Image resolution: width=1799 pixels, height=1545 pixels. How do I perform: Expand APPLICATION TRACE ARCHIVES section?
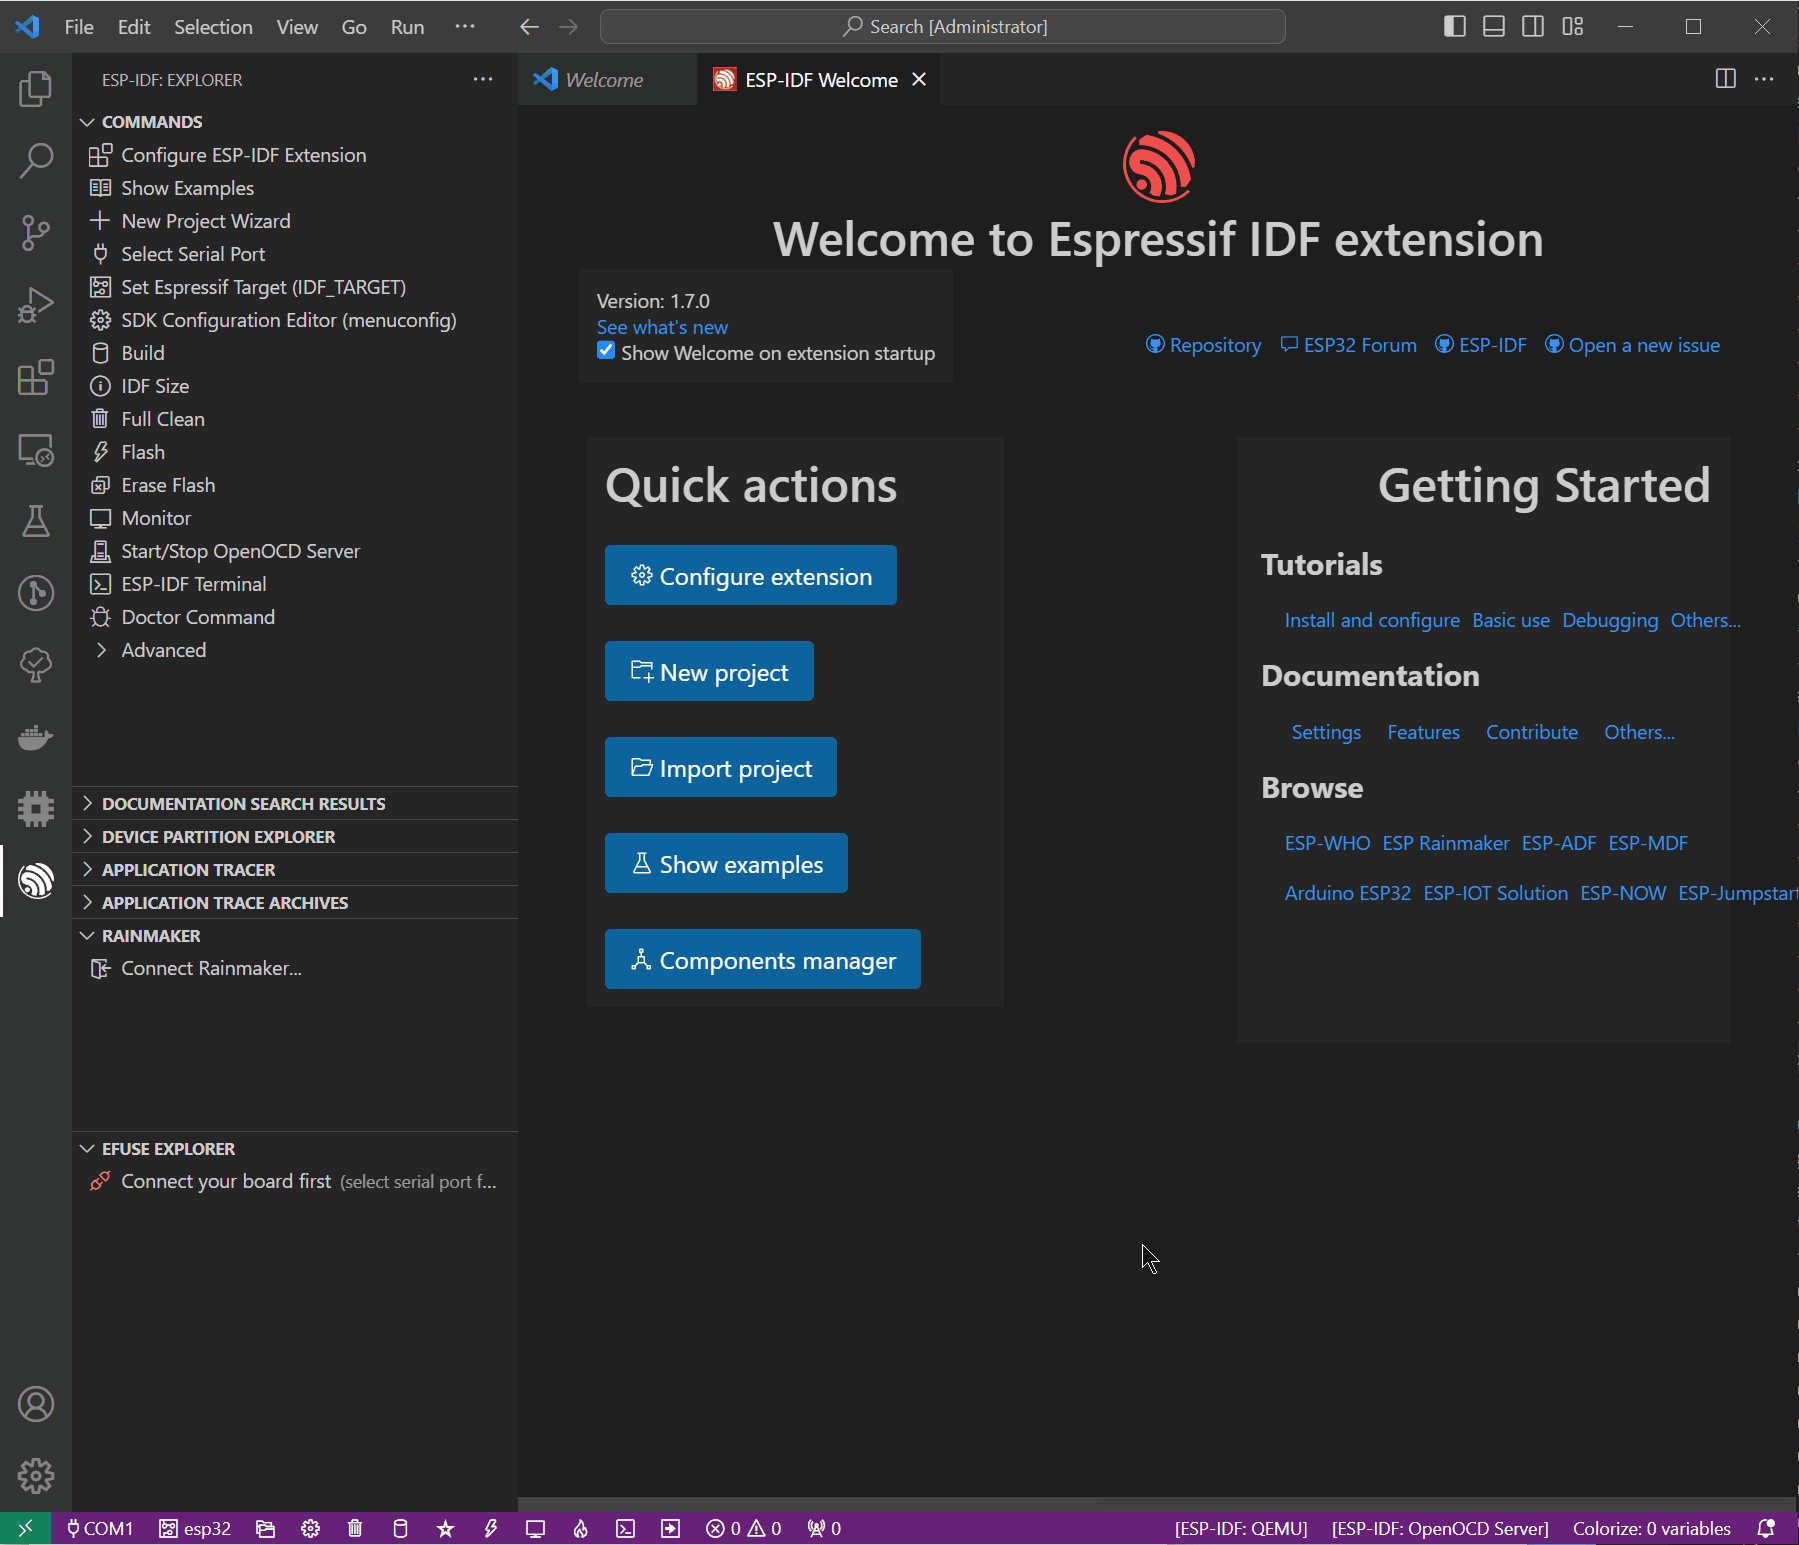point(295,903)
